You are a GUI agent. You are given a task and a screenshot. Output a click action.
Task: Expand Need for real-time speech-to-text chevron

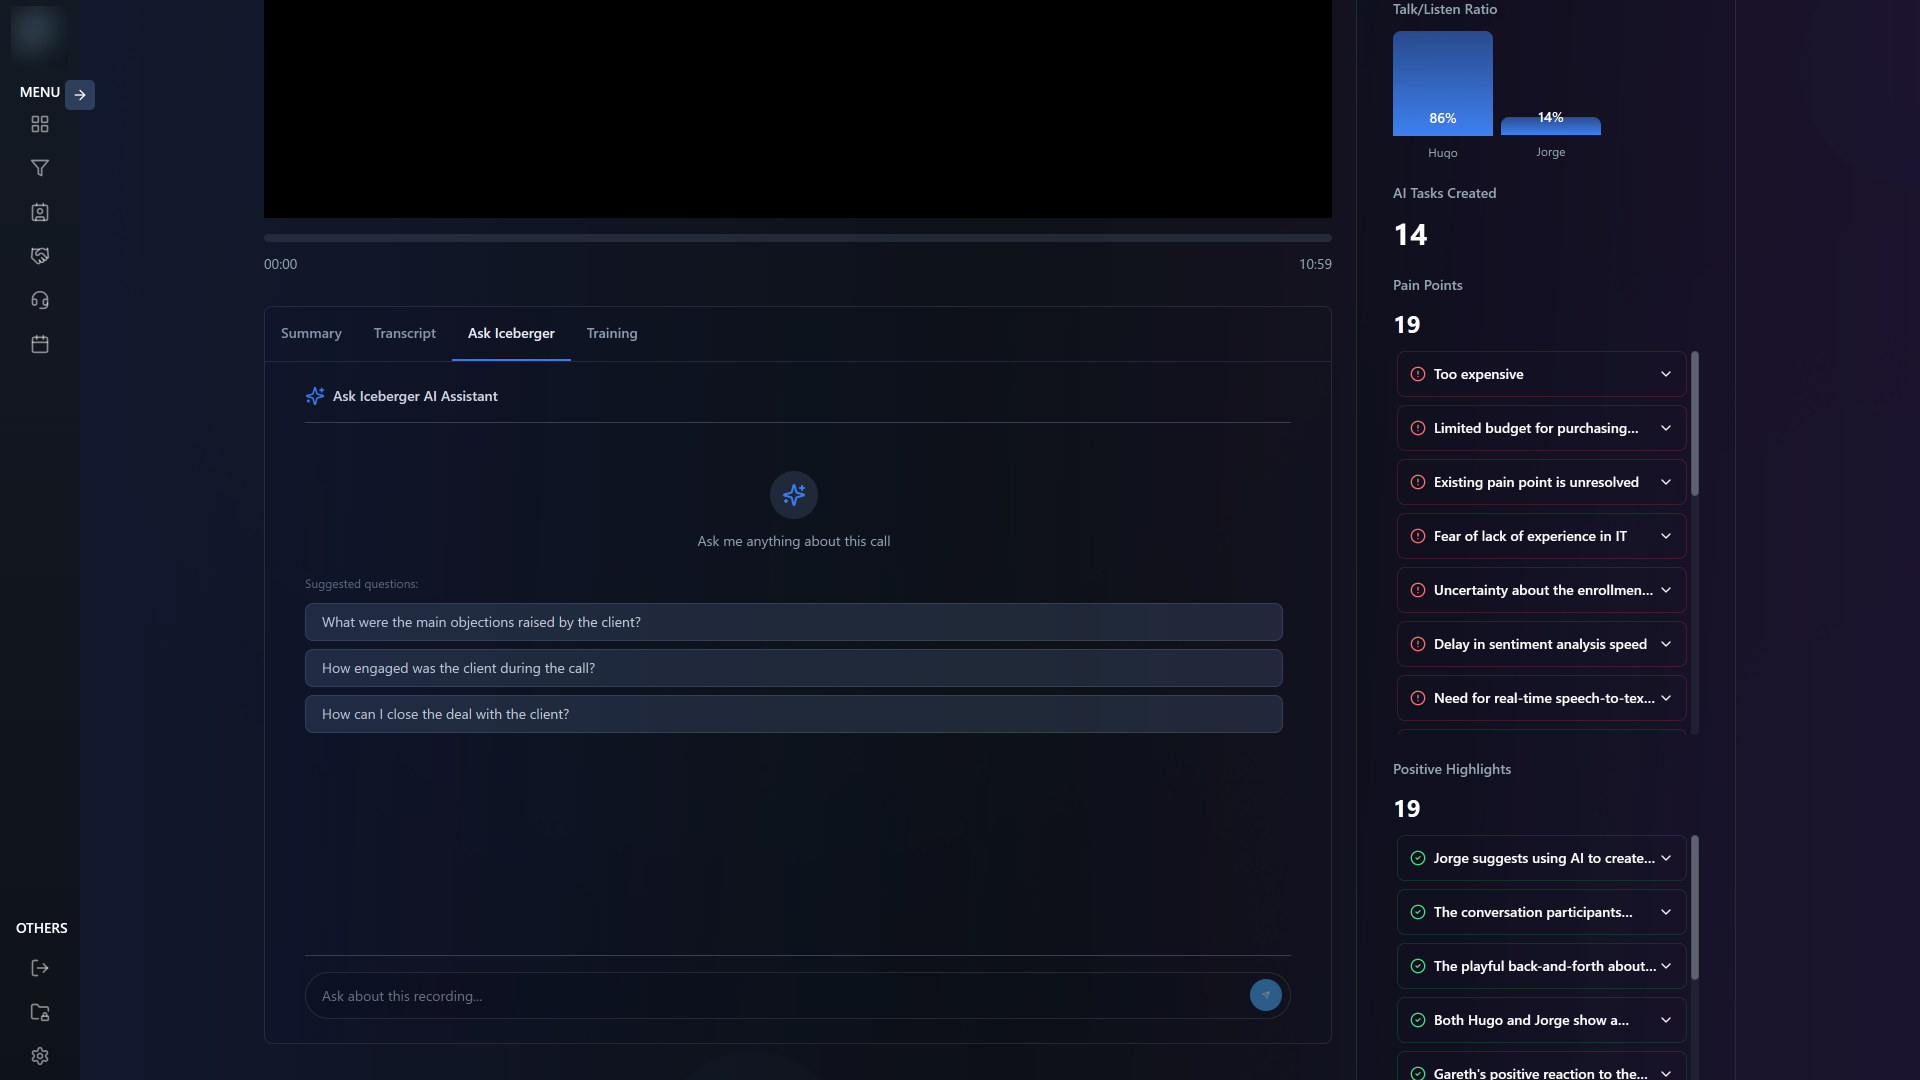coord(1666,698)
